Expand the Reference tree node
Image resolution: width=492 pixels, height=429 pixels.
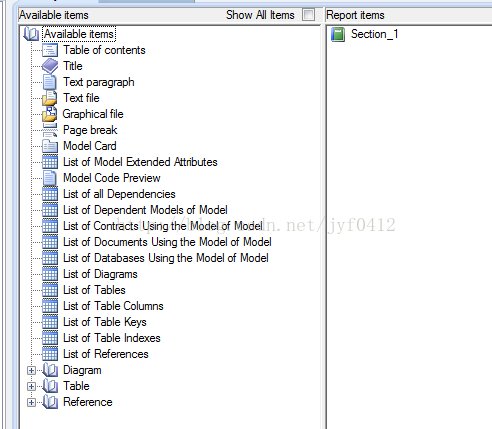pyautogui.click(x=31, y=402)
